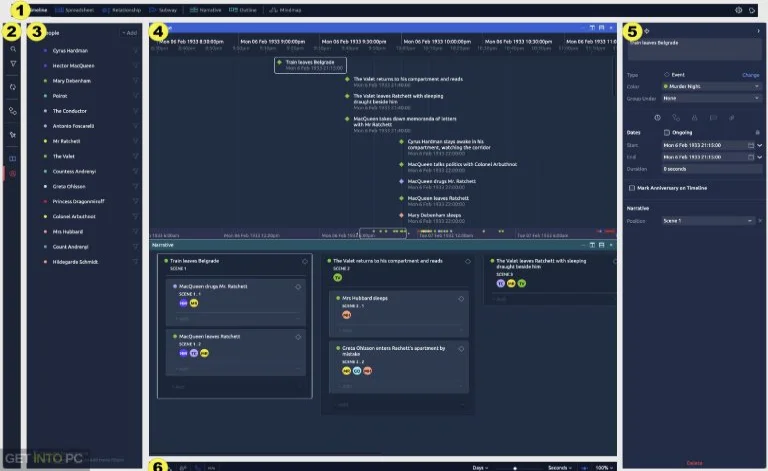The height and width of the screenshot is (471, 768).
Task: Open the dates clock tab in inspector
Action: [657, 118]
